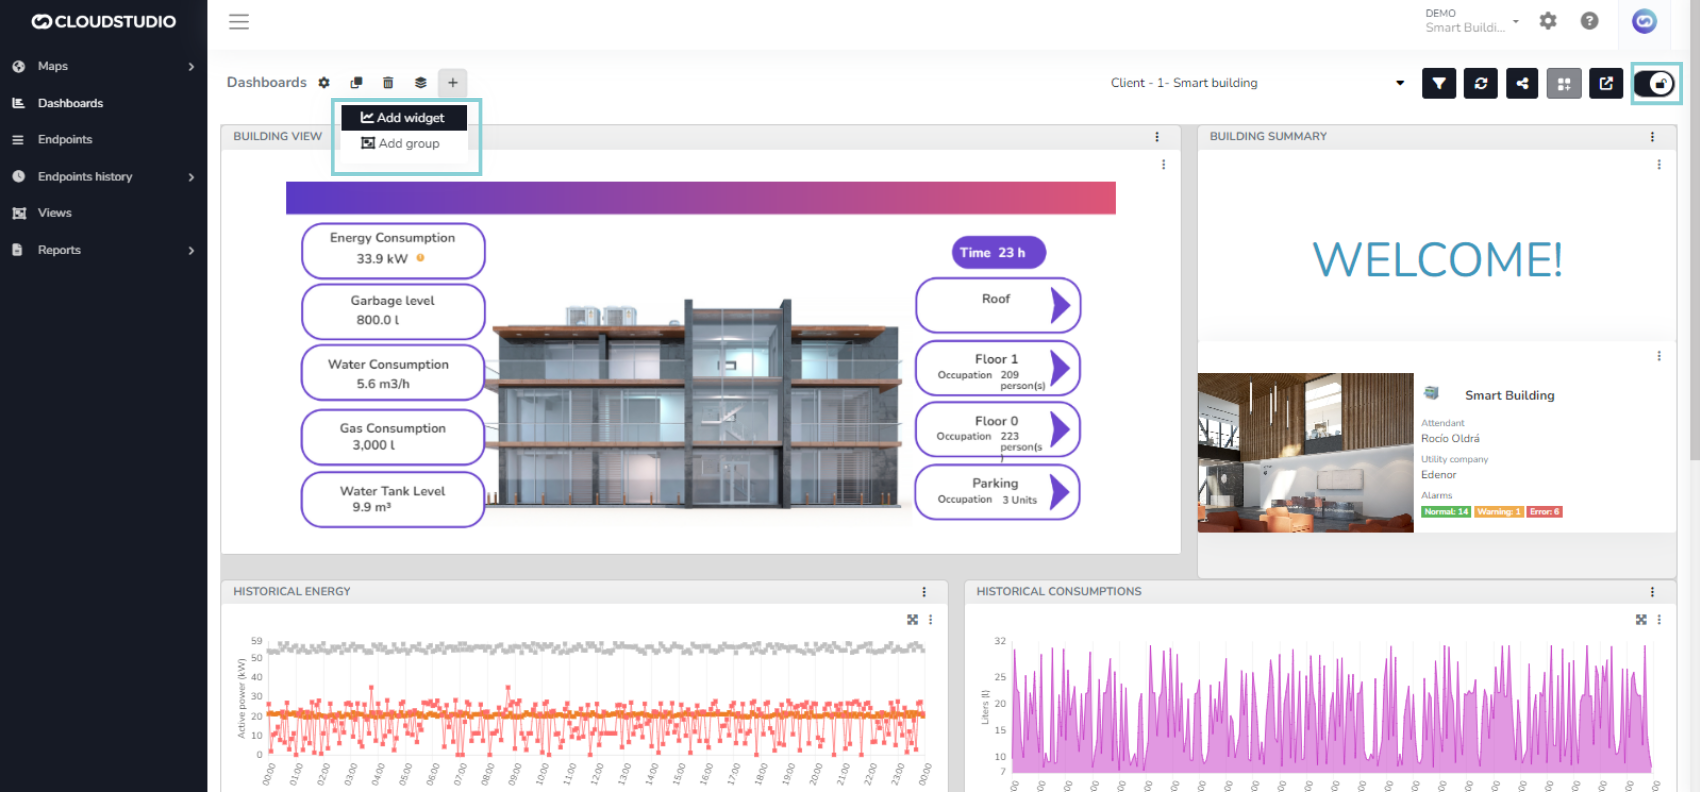The height and width of the screenshot is (801, 1700).
Task: Toggle the sidebar with hamburger menu
Action: 239,22
